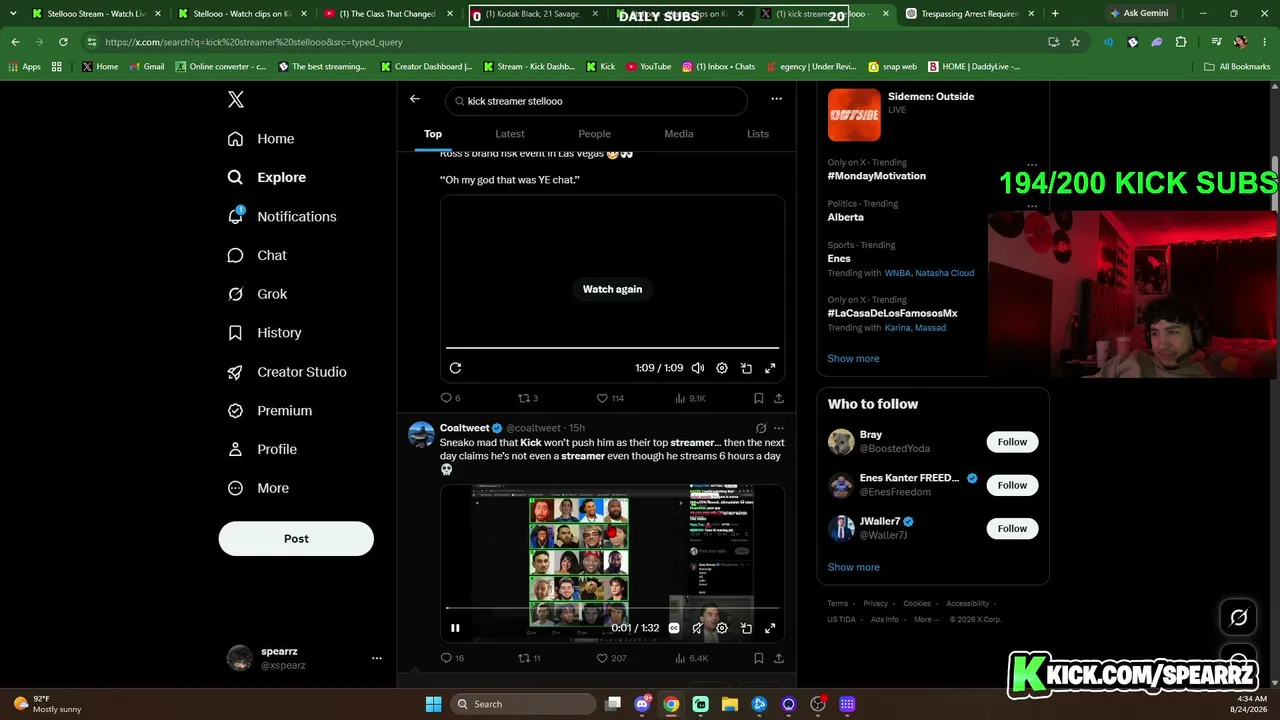Unmute the Coaltweet video

pyautogui.click(x=698, y=628)
